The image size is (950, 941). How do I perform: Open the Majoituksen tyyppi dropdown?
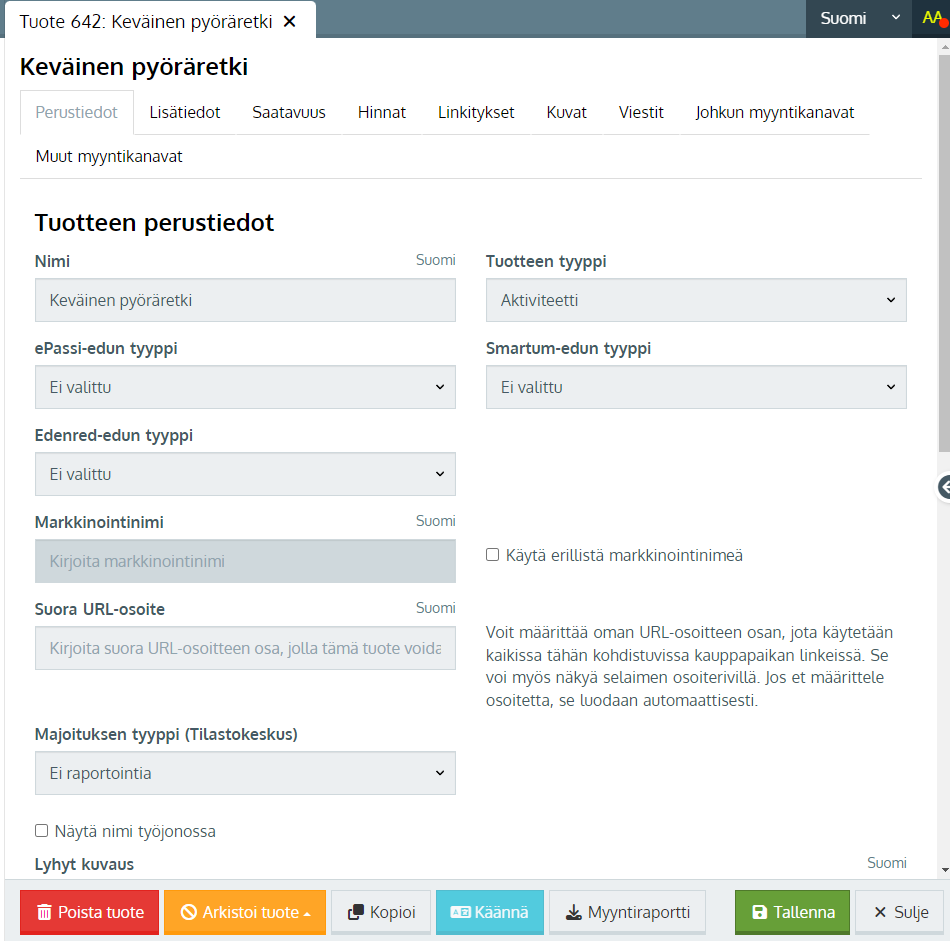point(245,773)
